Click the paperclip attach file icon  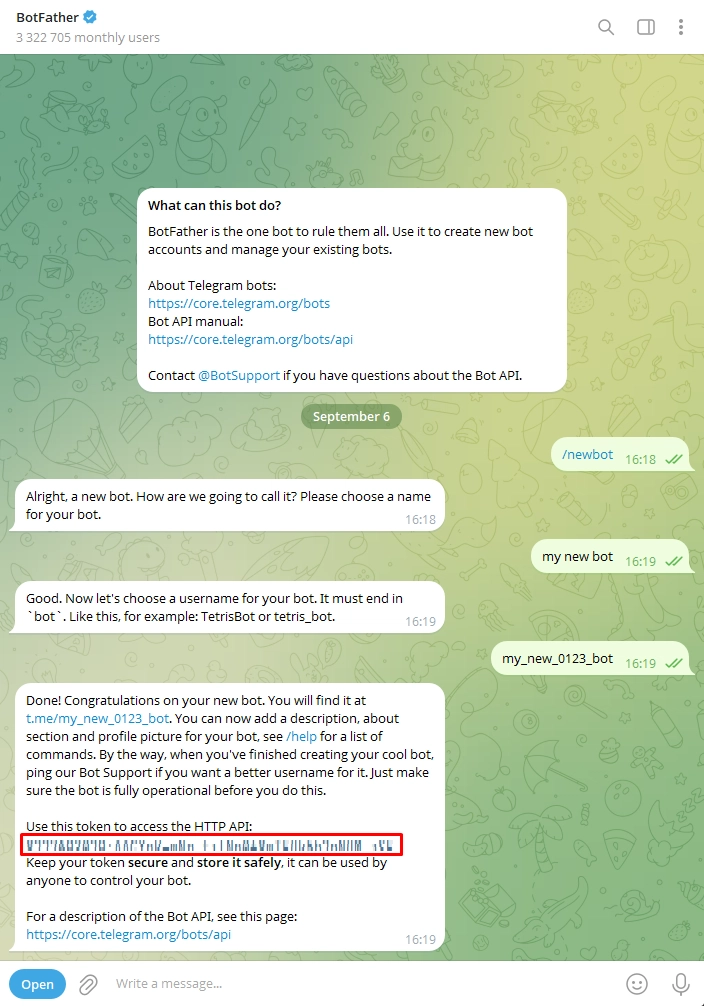point(88,984)
